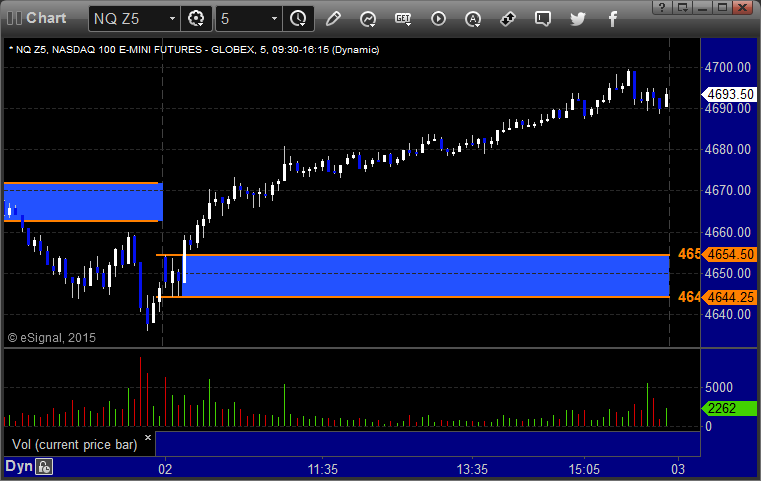Click the 11:35 time axis label
The width and height of the screenshot is (761, 481).
323,469
